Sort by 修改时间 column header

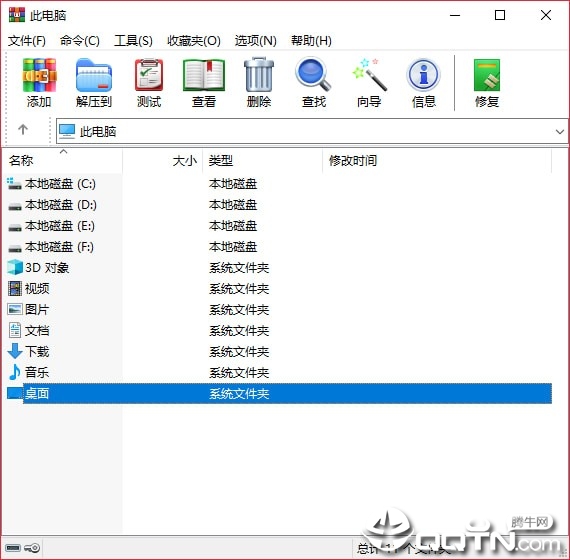click(437, 160)
